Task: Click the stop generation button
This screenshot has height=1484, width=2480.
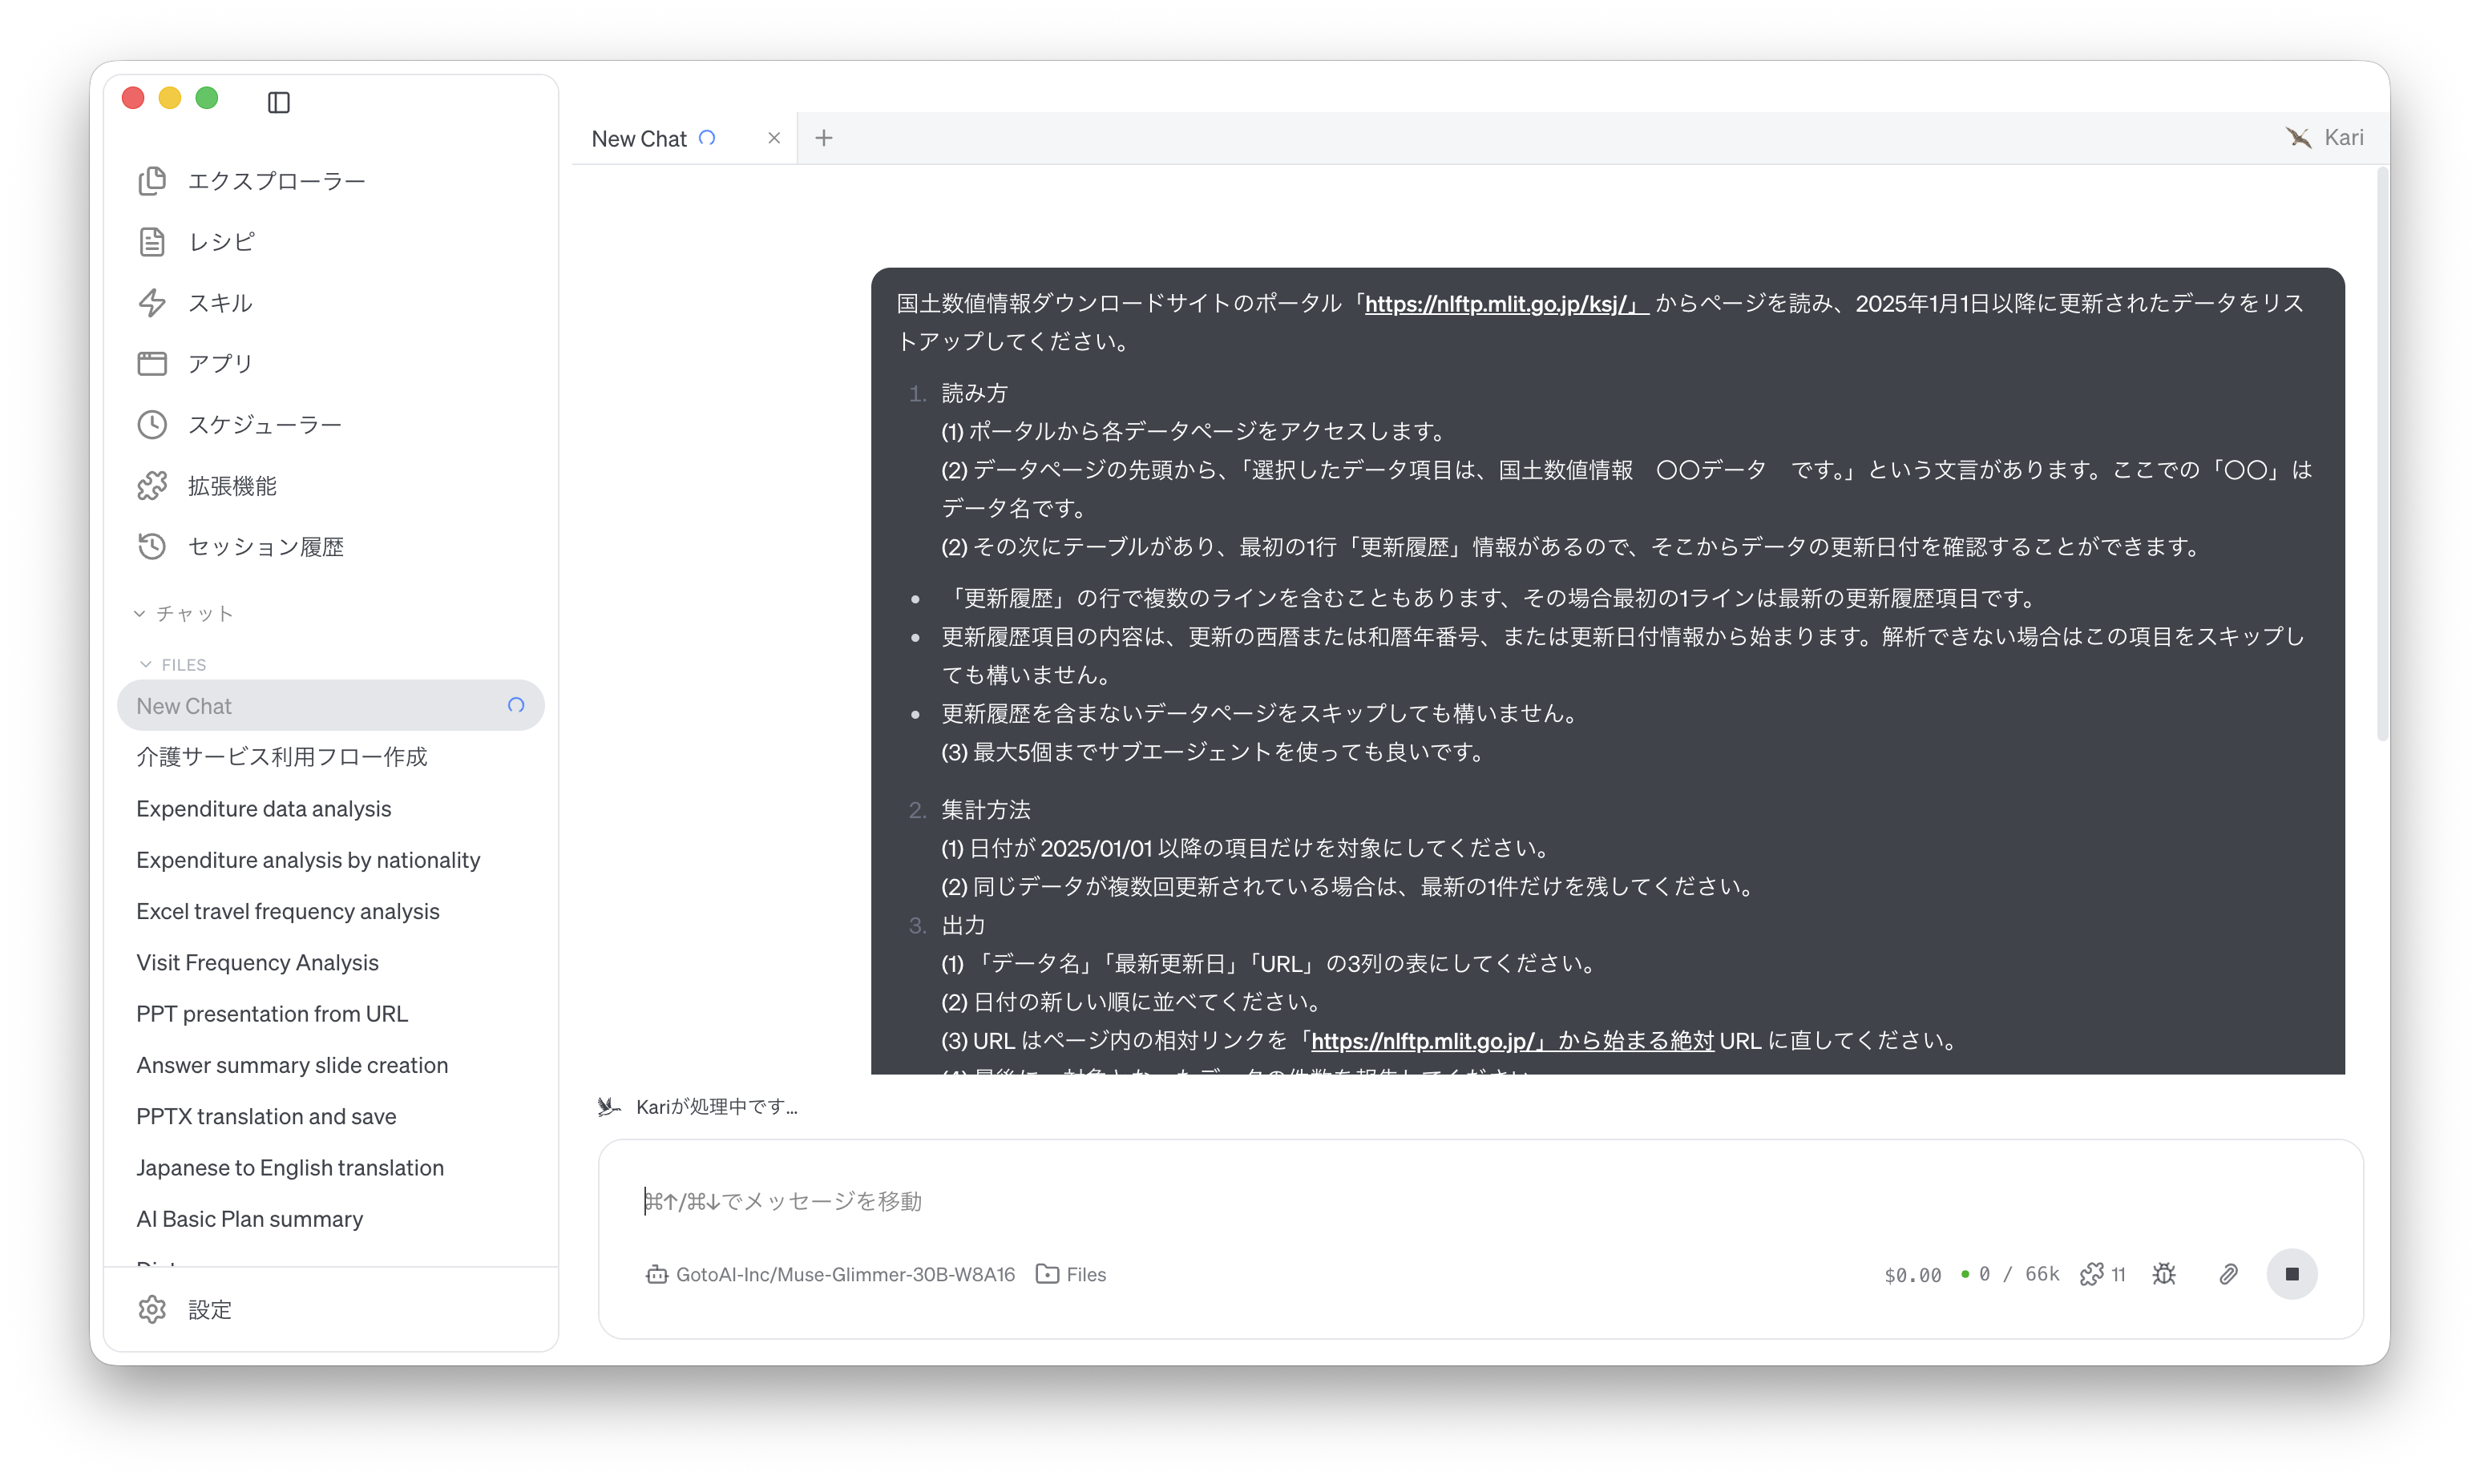Action: 2291,1274
